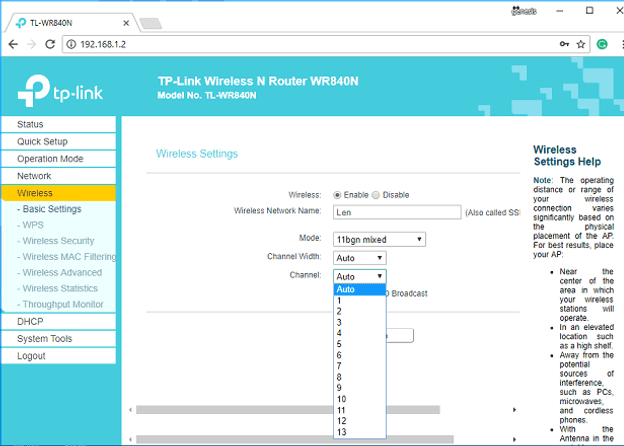The width and height of the screenshot is (624, 446).
Task: Open the DHCP menu
Action: [58, 321]
